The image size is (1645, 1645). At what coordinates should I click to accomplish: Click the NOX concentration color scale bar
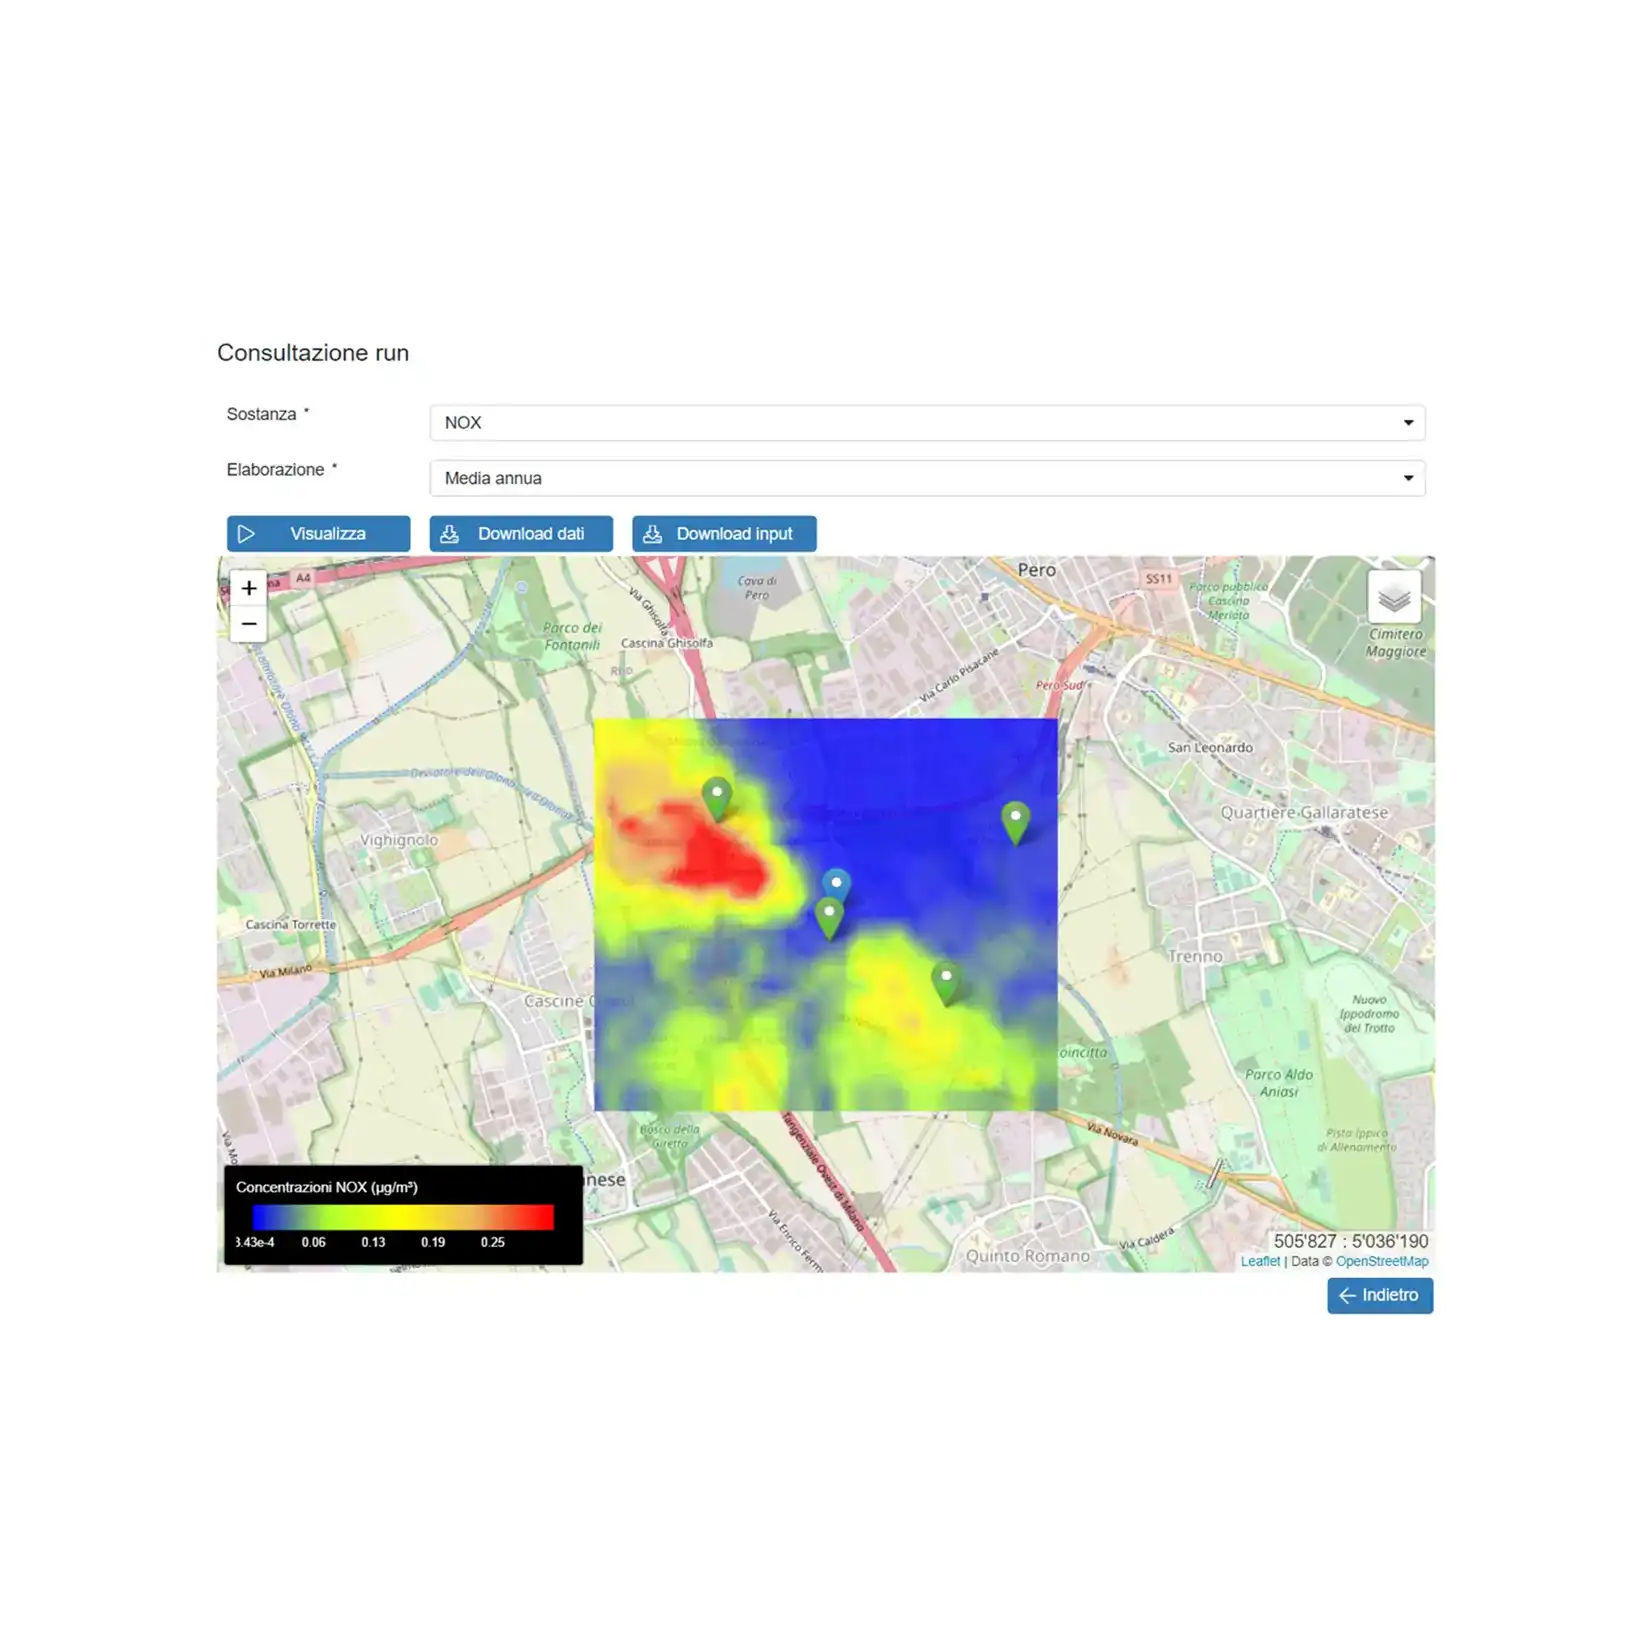click(x=403, y=1216)
